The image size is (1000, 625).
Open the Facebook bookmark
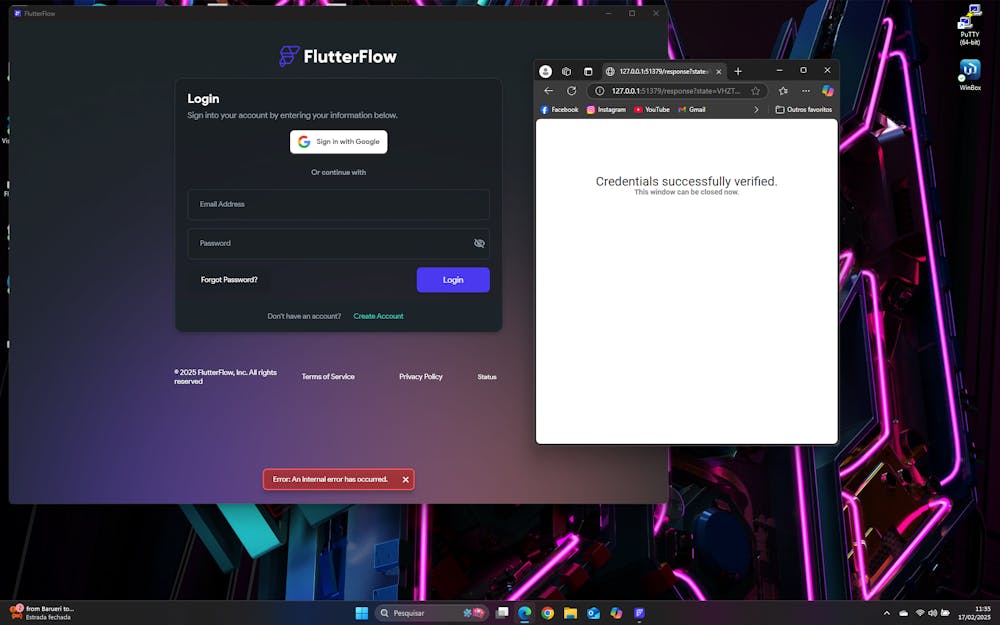(559, 110)
